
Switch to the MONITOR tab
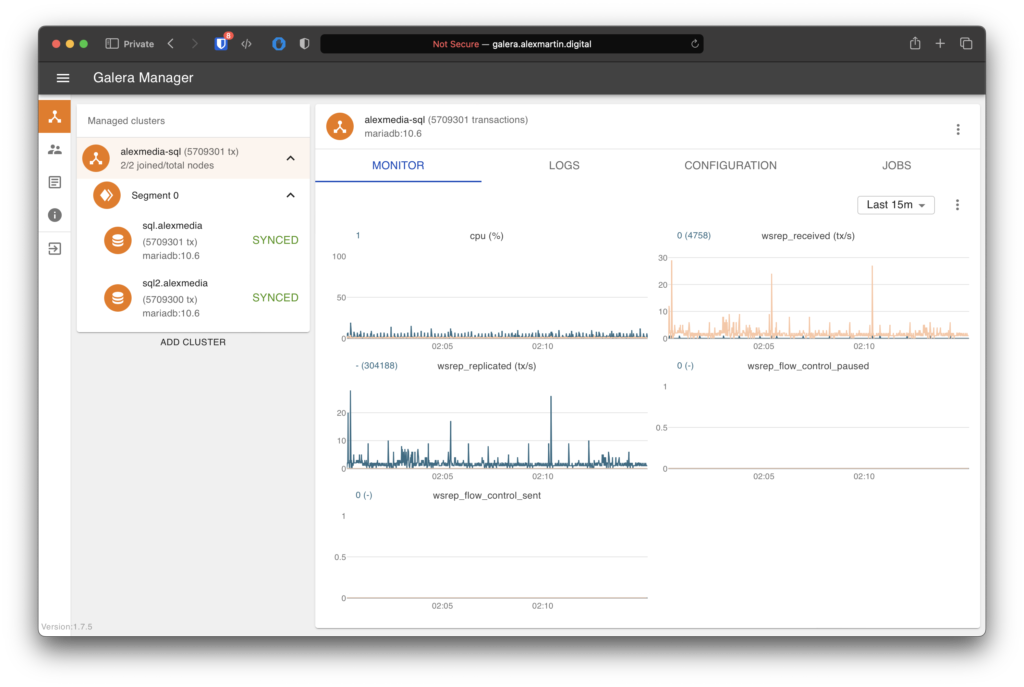[x=398, y=165]
